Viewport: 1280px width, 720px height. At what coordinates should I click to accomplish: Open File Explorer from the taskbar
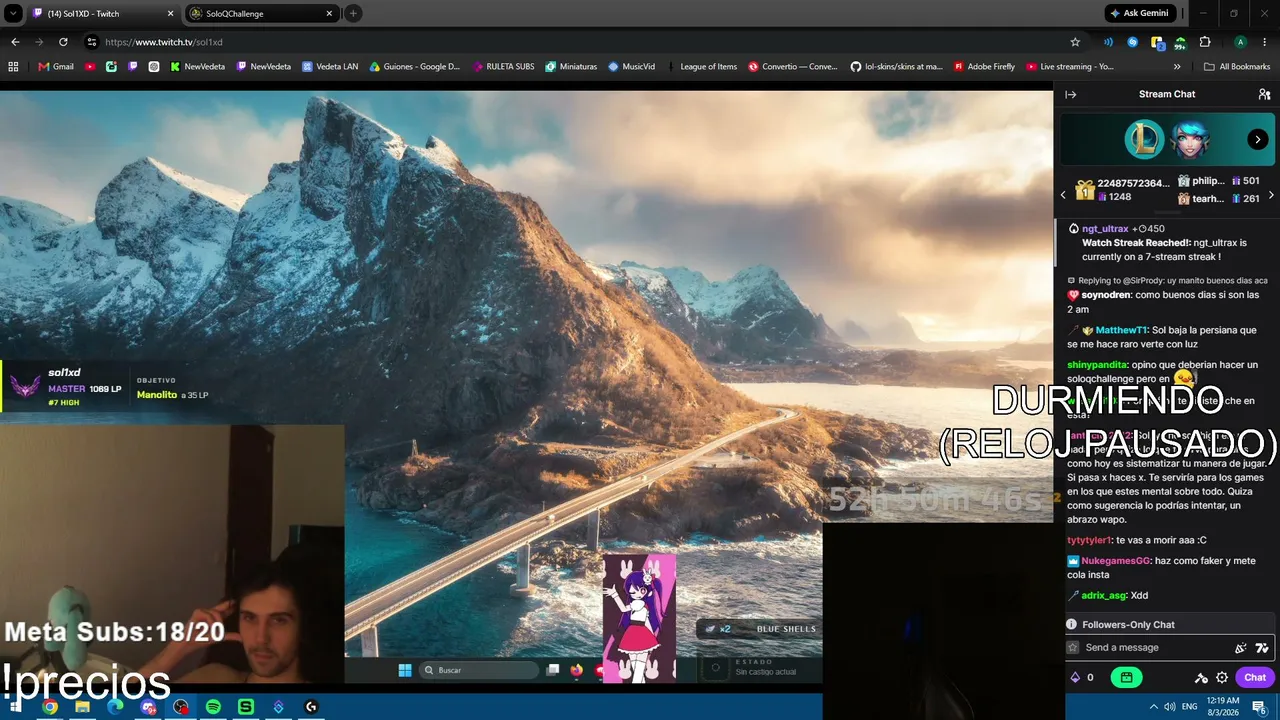point(82,707)
